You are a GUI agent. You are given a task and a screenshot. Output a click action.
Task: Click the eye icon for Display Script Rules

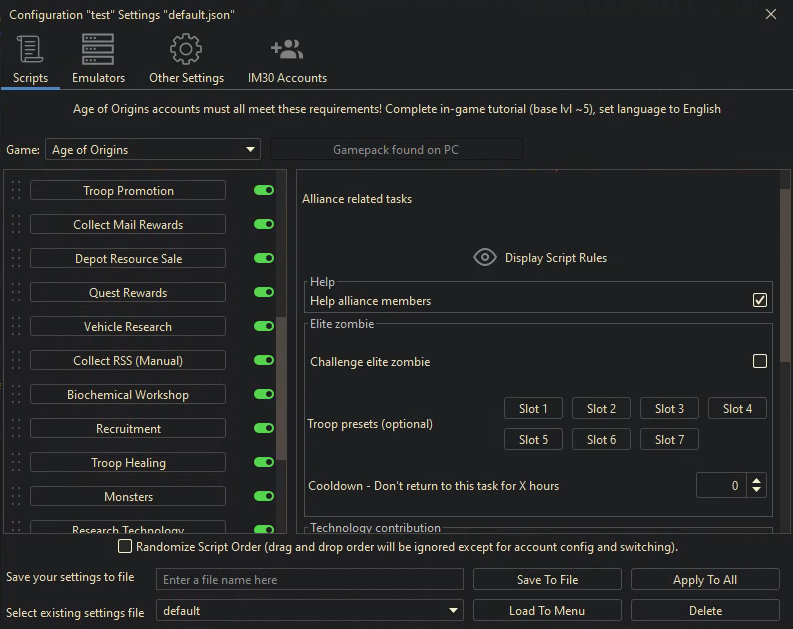coord(485,257)
